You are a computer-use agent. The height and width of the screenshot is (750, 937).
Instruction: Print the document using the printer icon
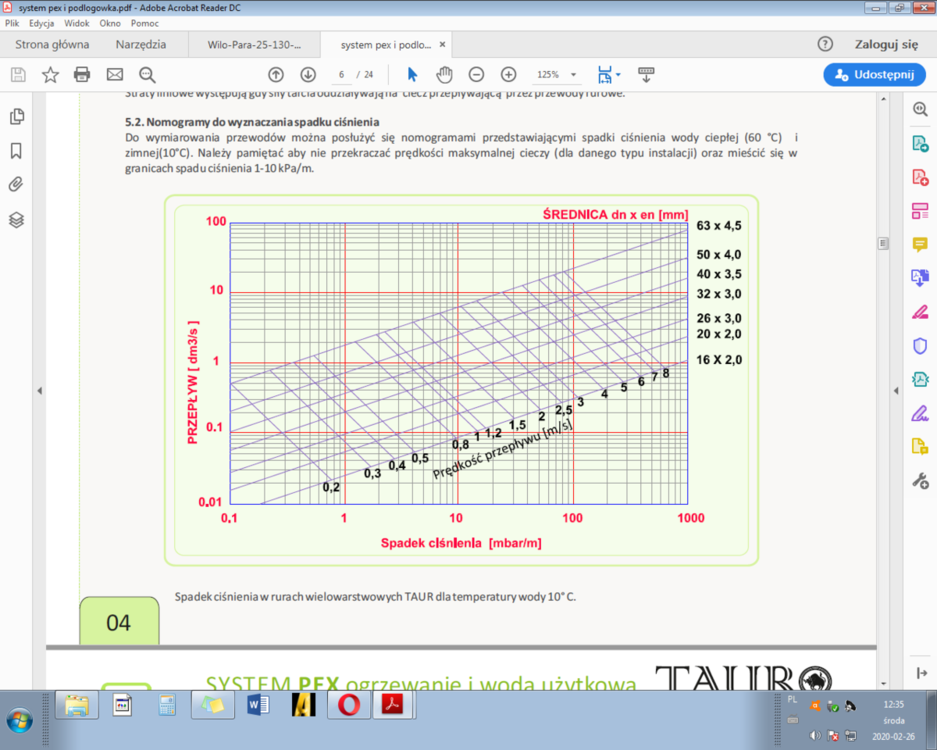pyautogui.click(x=82, y=75)
